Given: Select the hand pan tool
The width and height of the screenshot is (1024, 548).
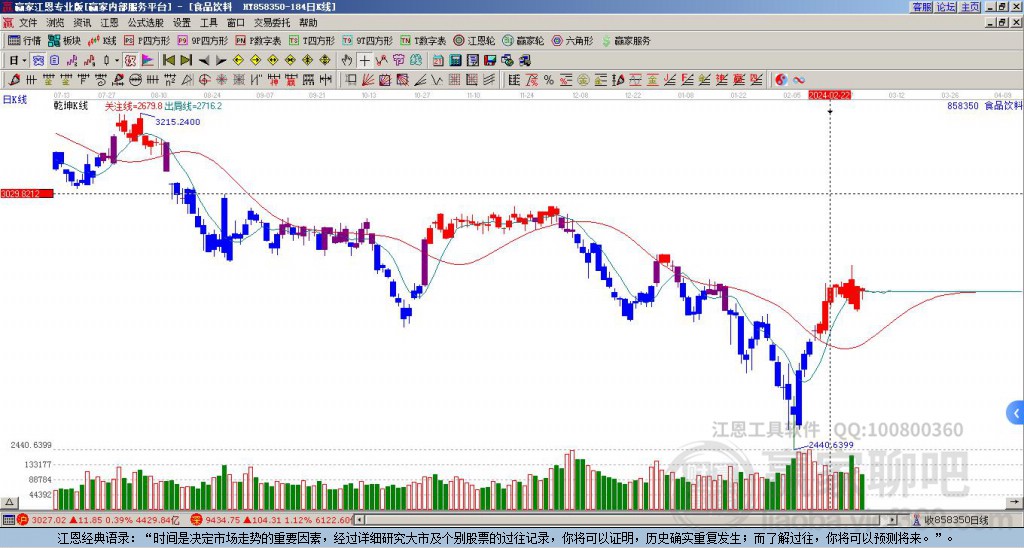Looking at the screenshot, I should click(x=347, y=60).
